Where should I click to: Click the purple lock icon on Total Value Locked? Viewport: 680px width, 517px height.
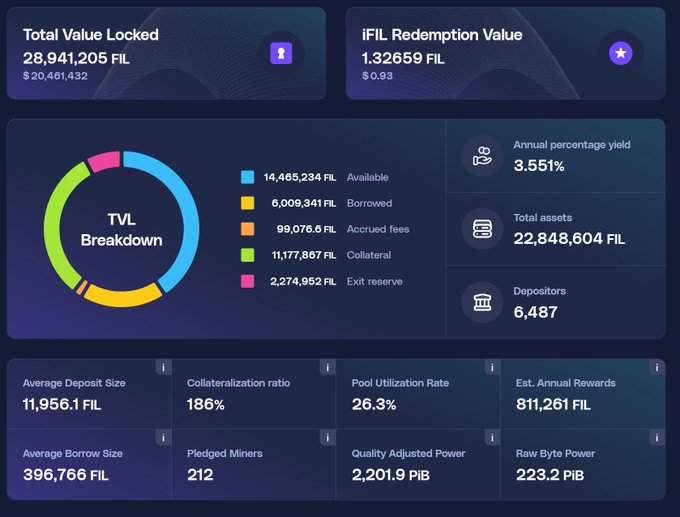[281, 53]
